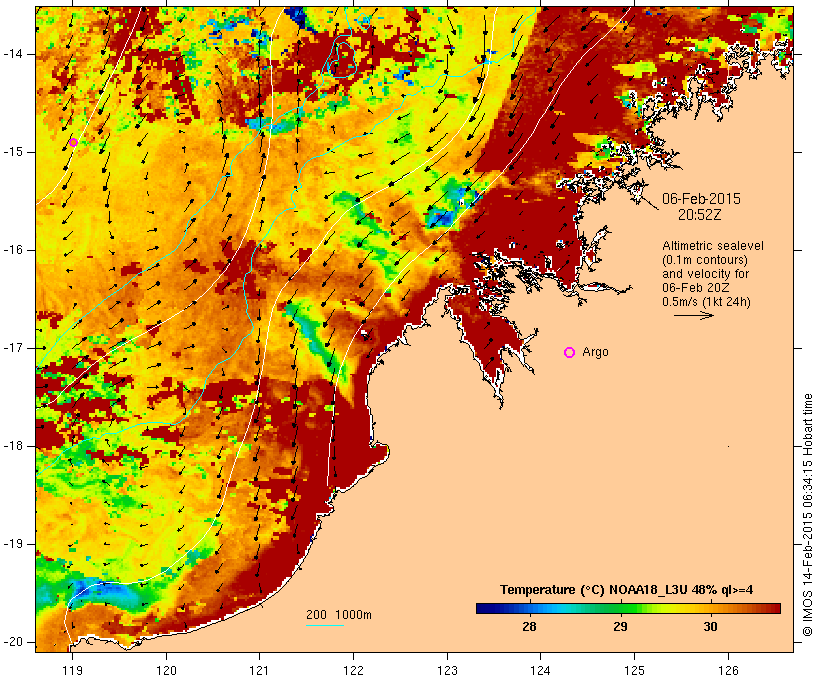
Task: Click the 0.5 m/s velocity scale arrow
Action: click(x=693, y=315)
